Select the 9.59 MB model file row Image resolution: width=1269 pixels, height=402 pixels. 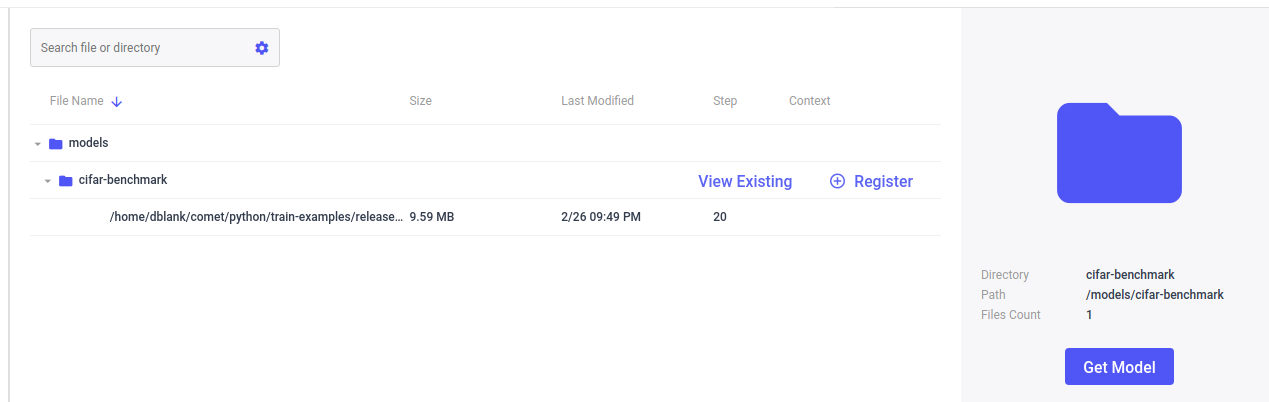pos(256,217)
